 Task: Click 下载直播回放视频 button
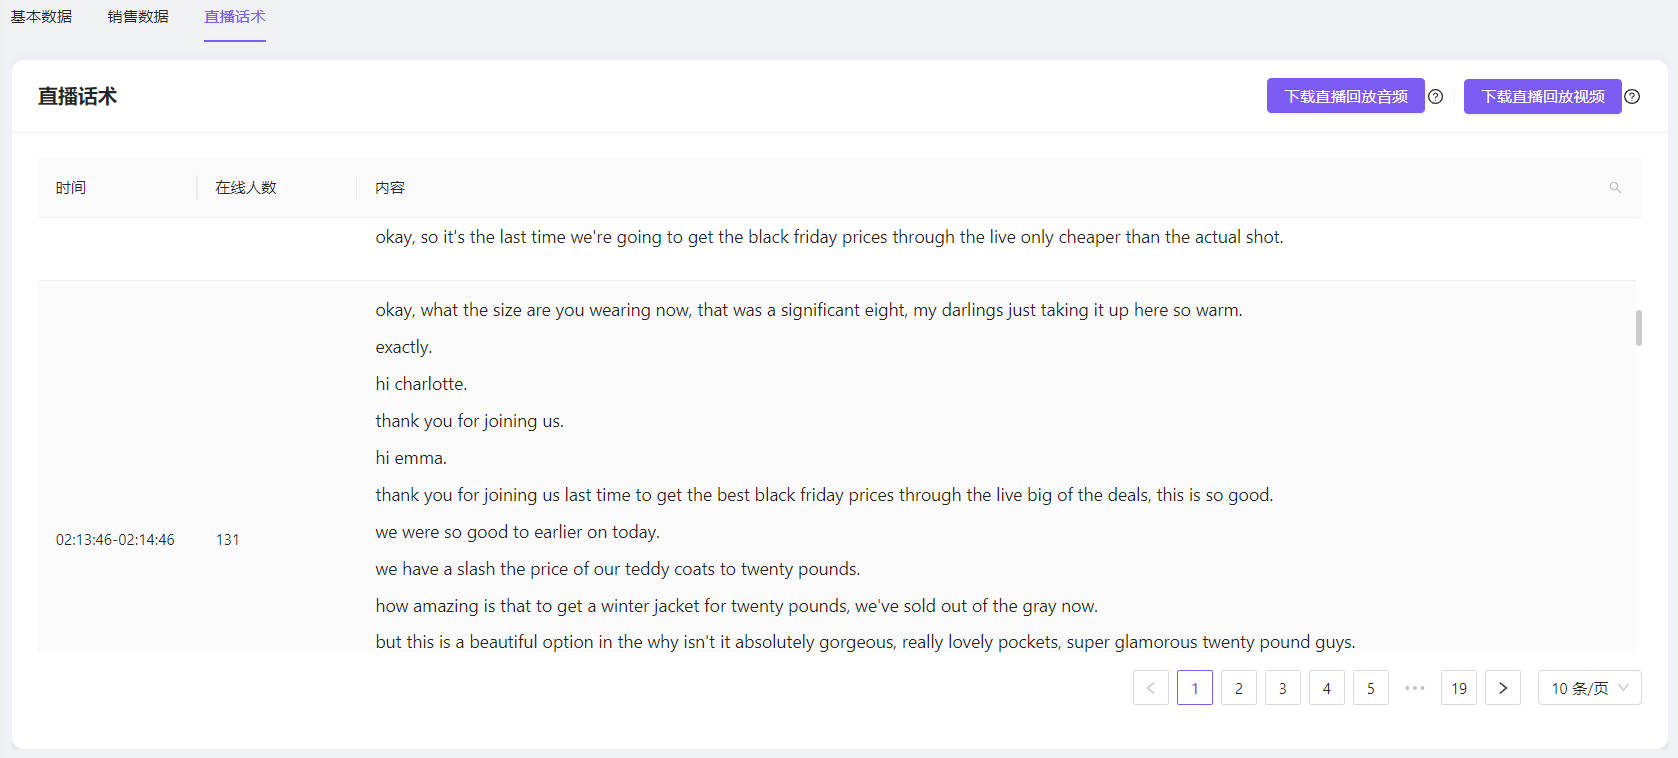1542,97
